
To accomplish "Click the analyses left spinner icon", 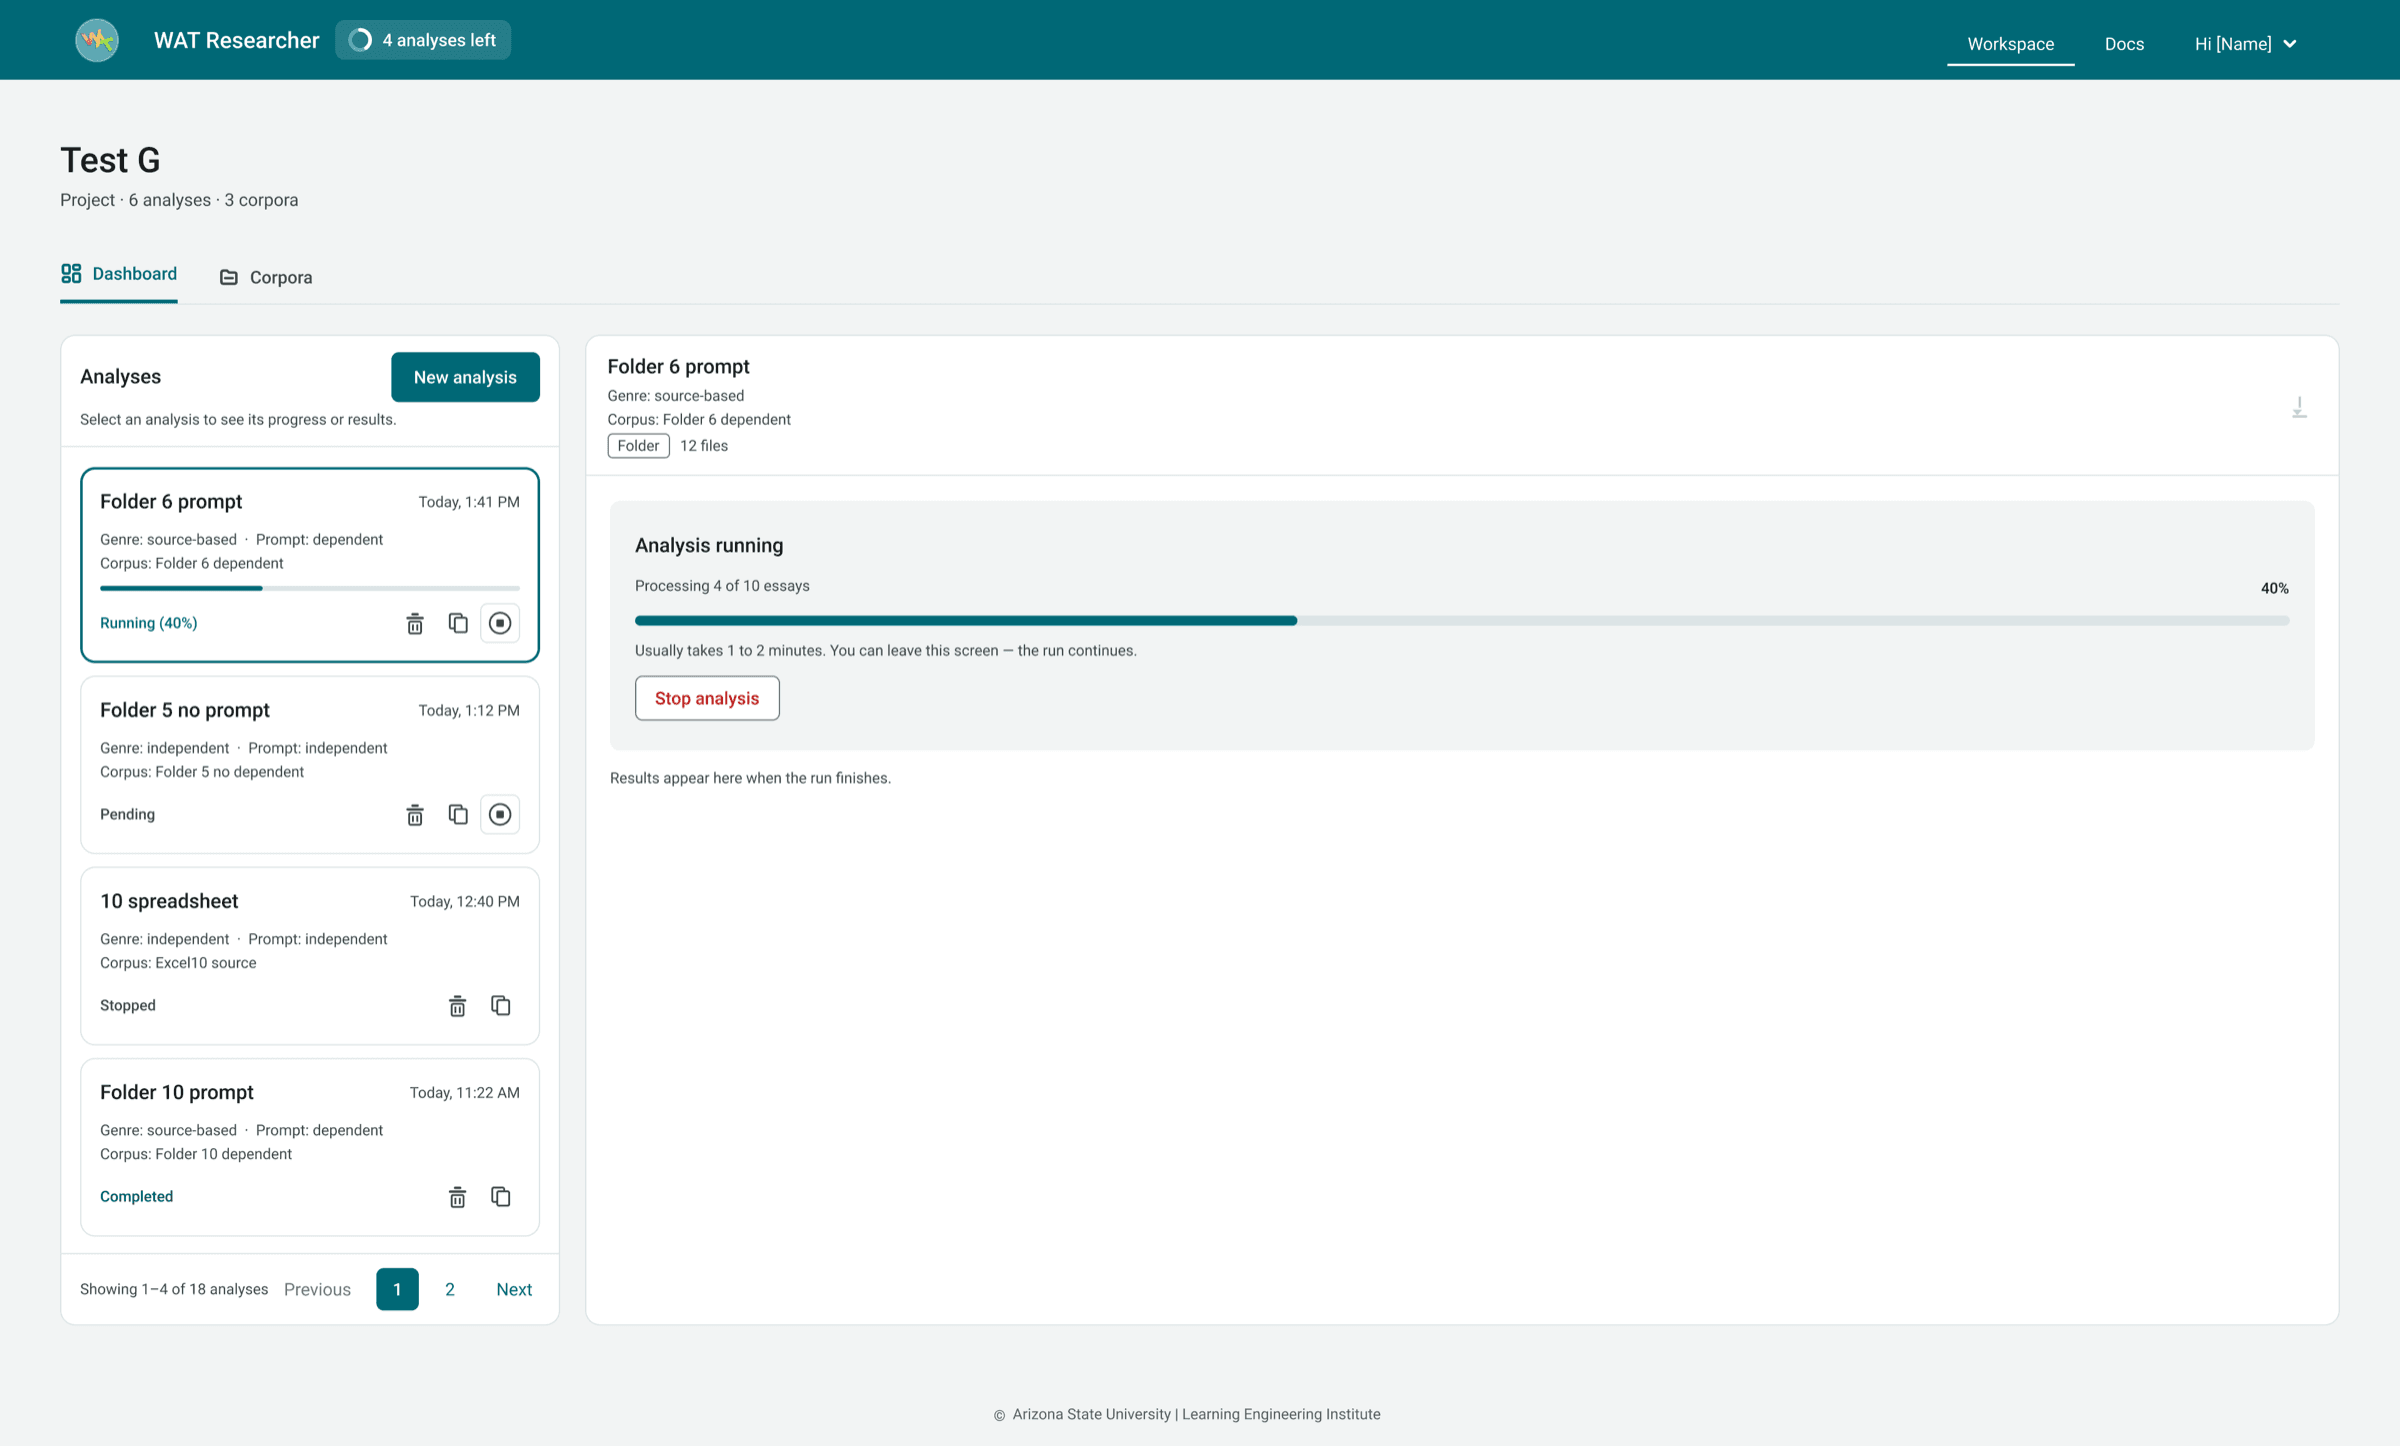I will [361, 40].
